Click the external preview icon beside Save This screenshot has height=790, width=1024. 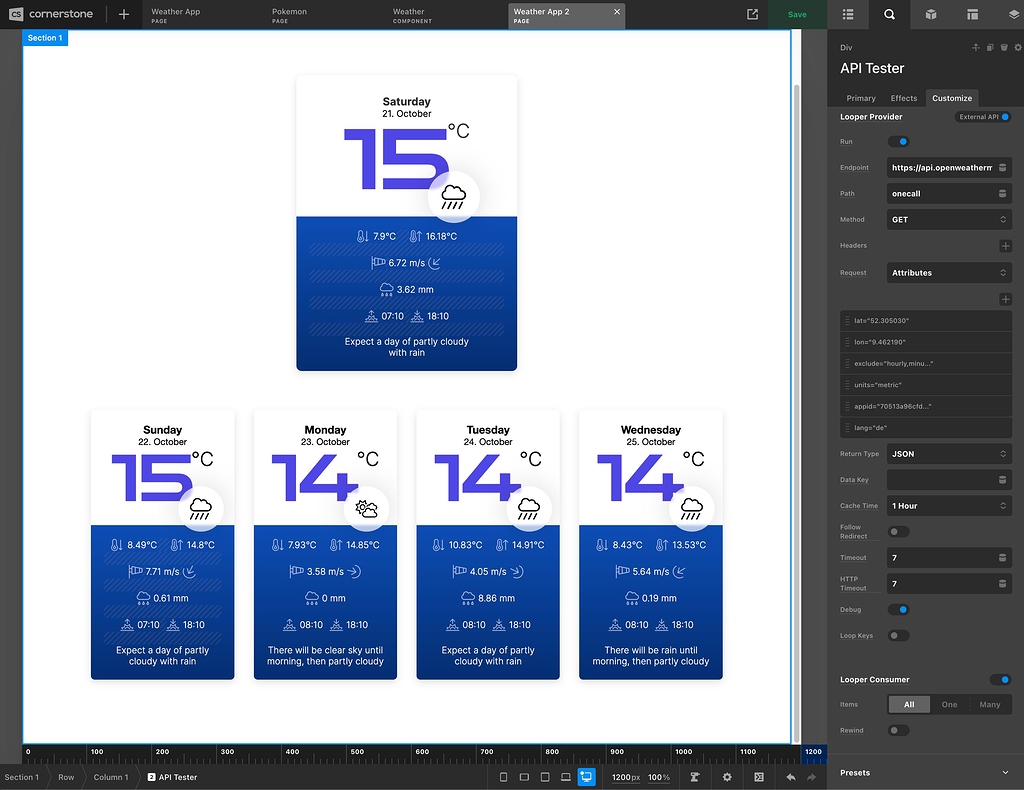[x=752, y=15]
